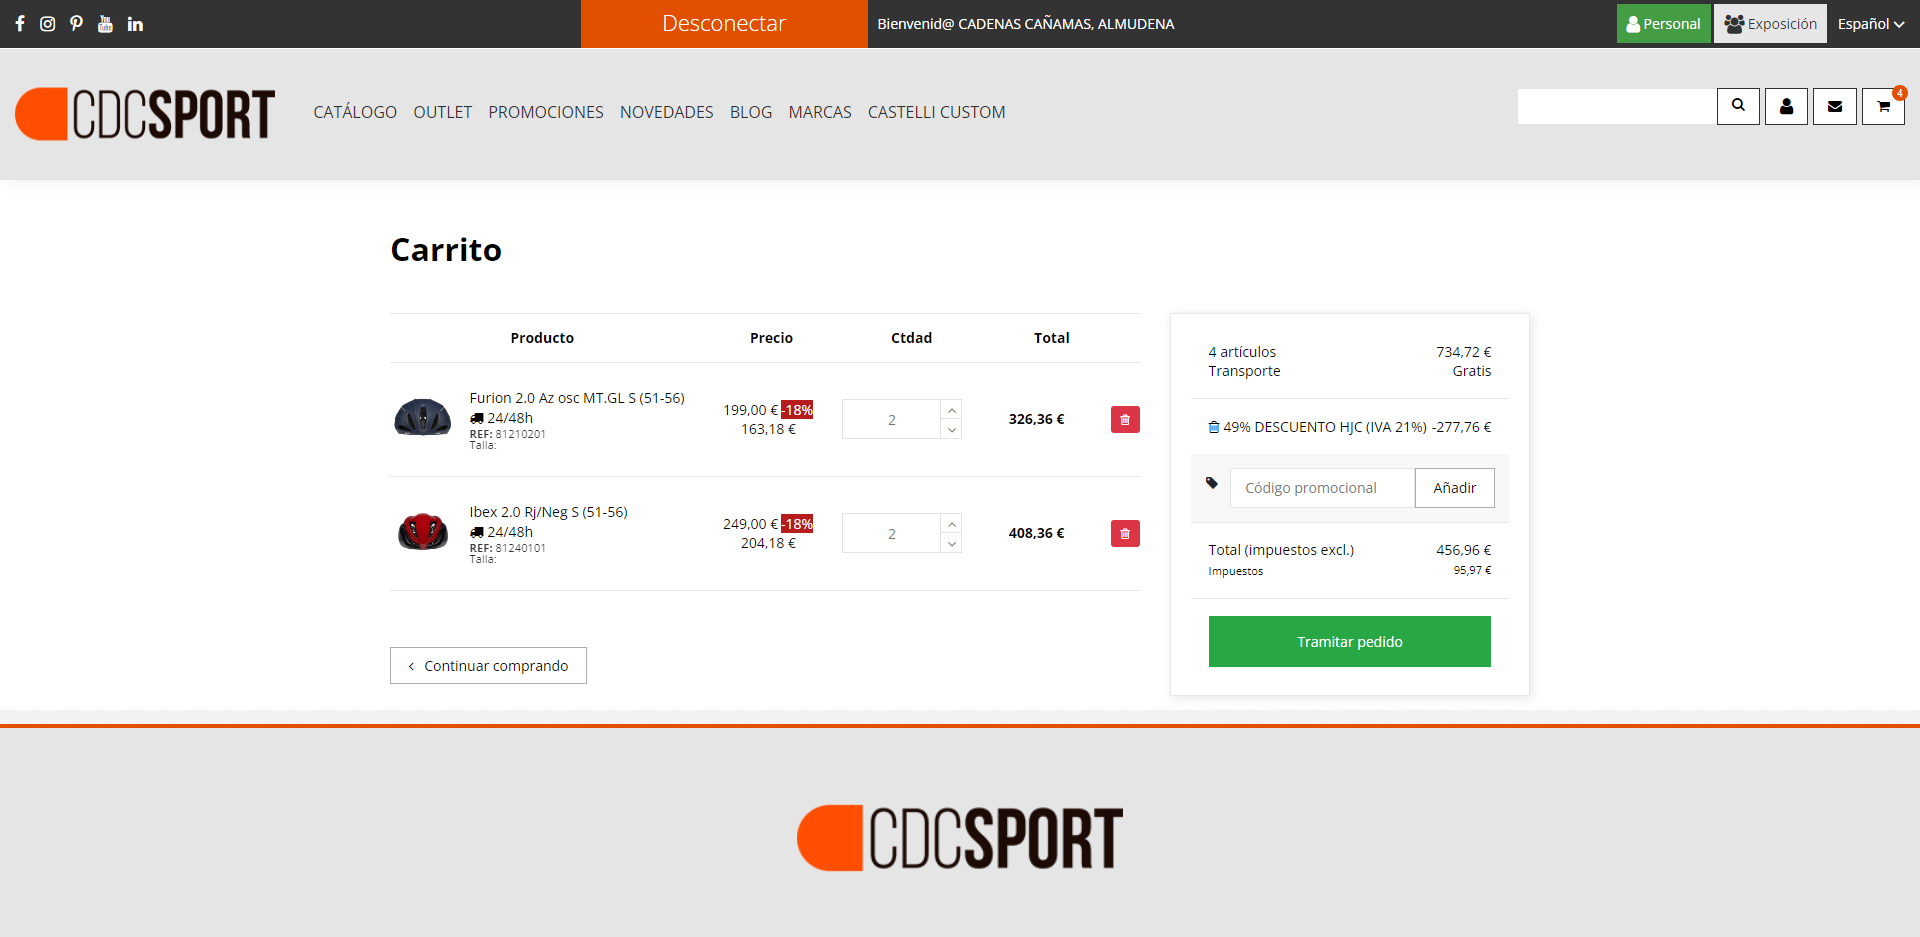The width and height of the screenshot is (1920, 937).
Task: Focus the Código promocional field
Action: point(1322,488)
